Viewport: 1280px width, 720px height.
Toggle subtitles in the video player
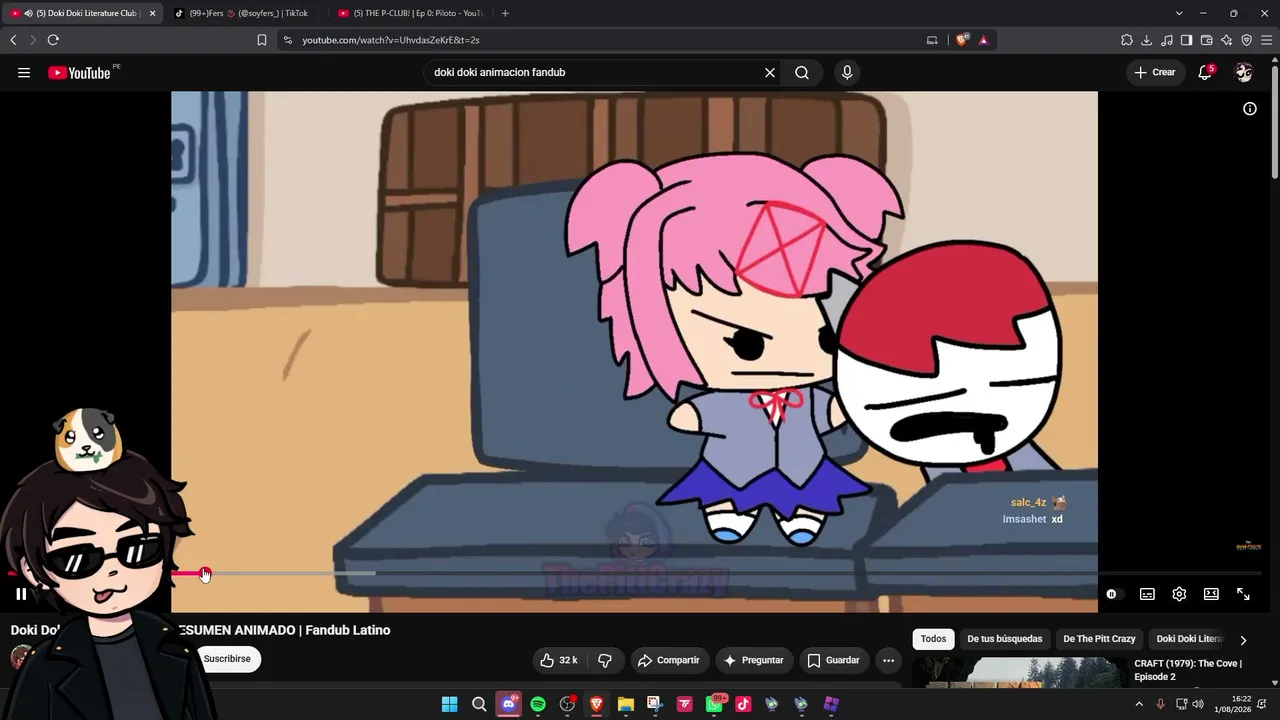(x=1147, y=594)
